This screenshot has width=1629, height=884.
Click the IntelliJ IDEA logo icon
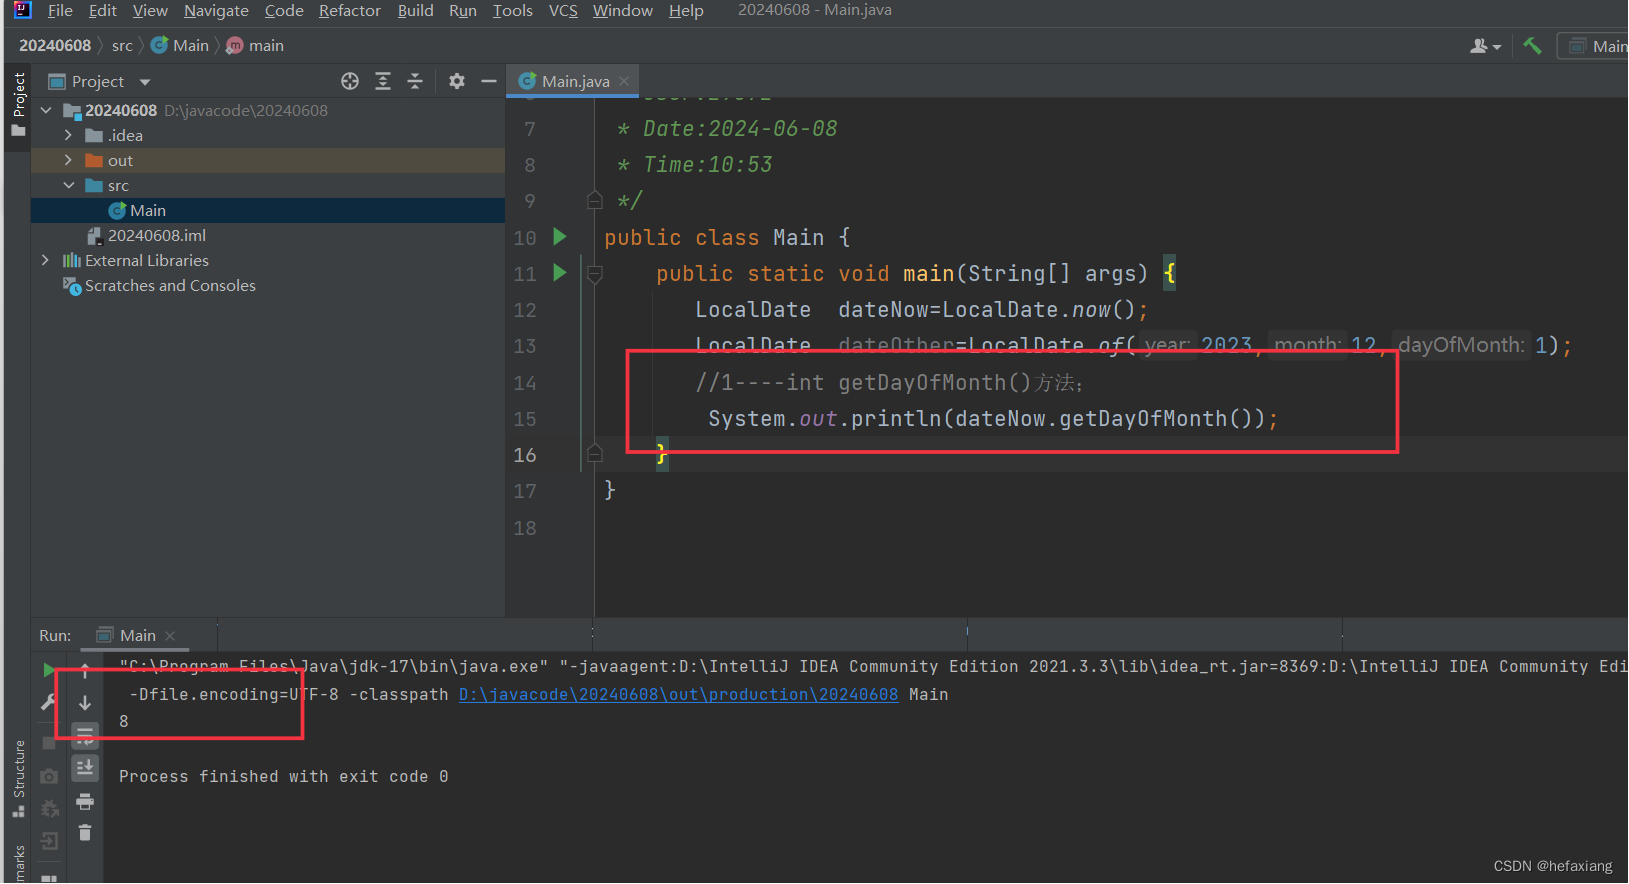click(22, 11)
